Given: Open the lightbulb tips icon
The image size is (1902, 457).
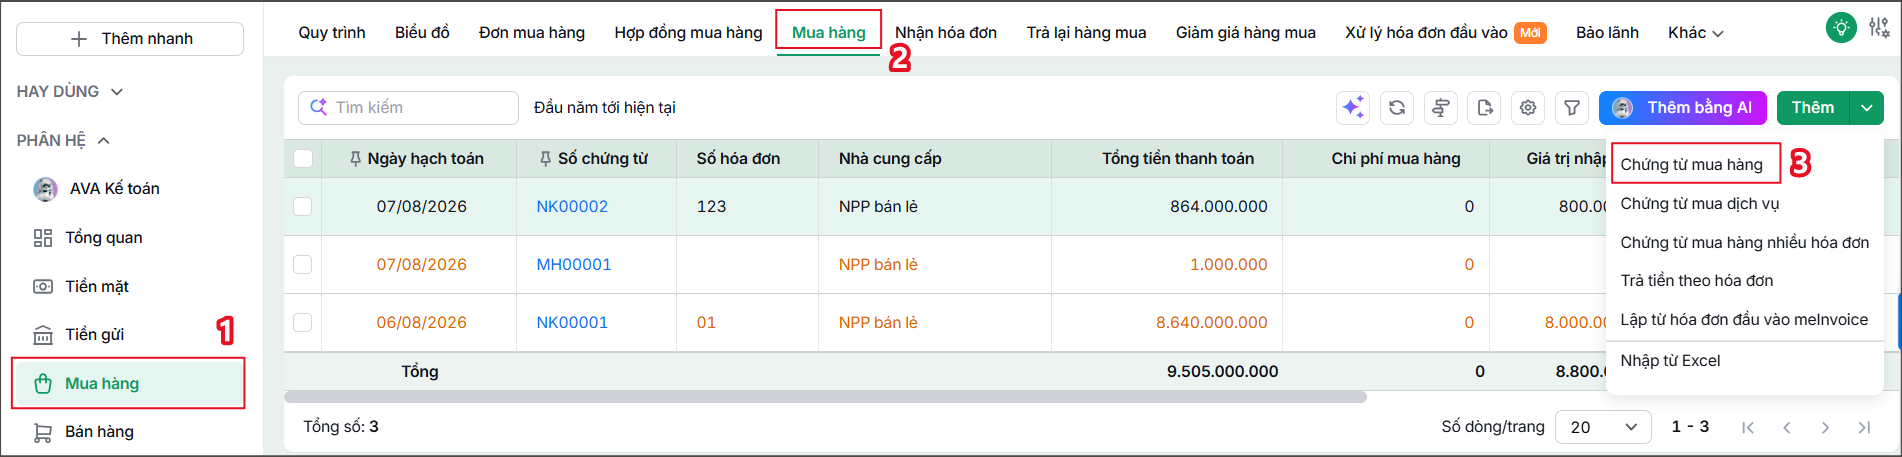Looking at the screenshot, I should click(1841, 27).
